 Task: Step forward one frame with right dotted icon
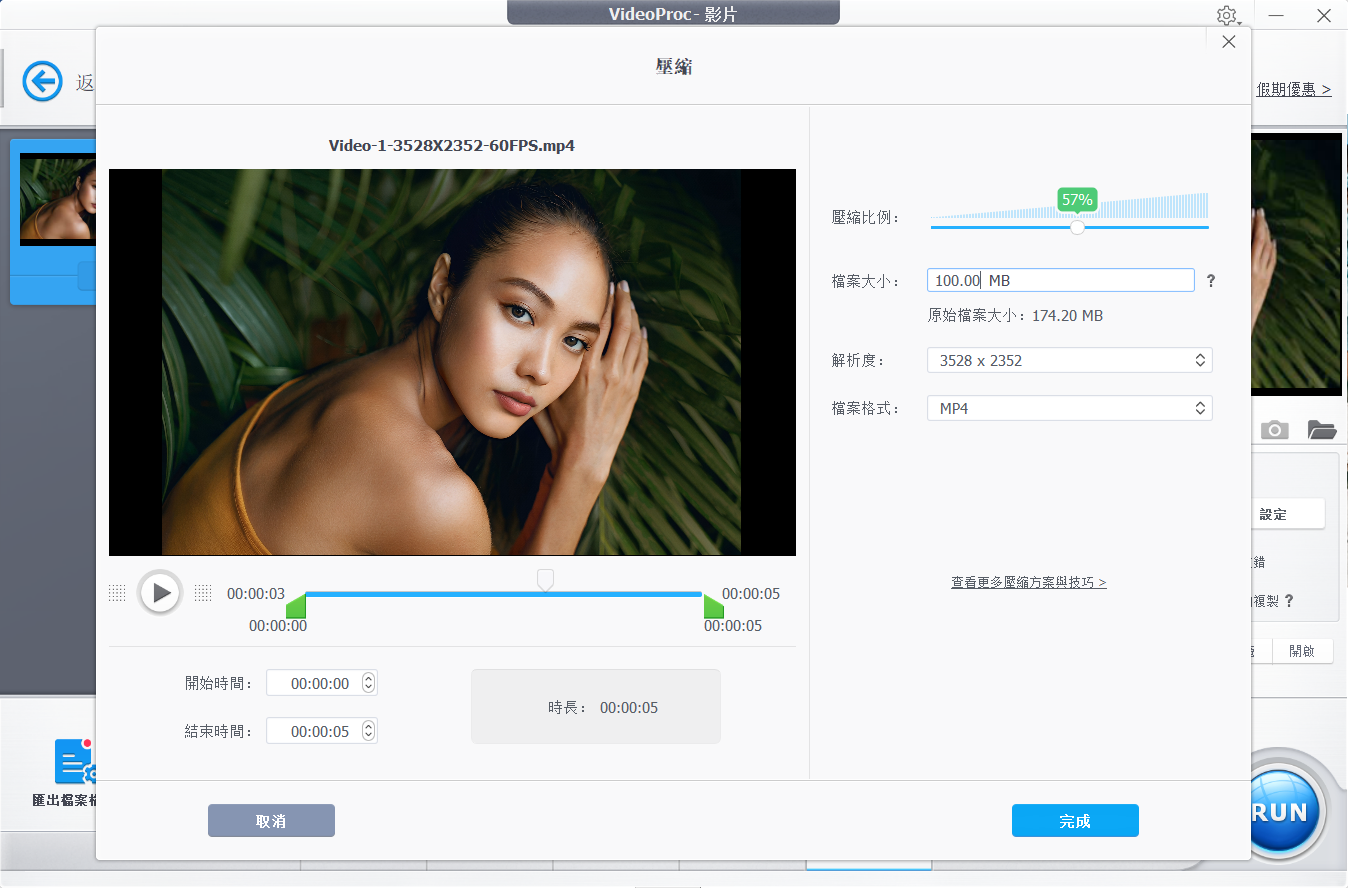(x=203, y=593)
